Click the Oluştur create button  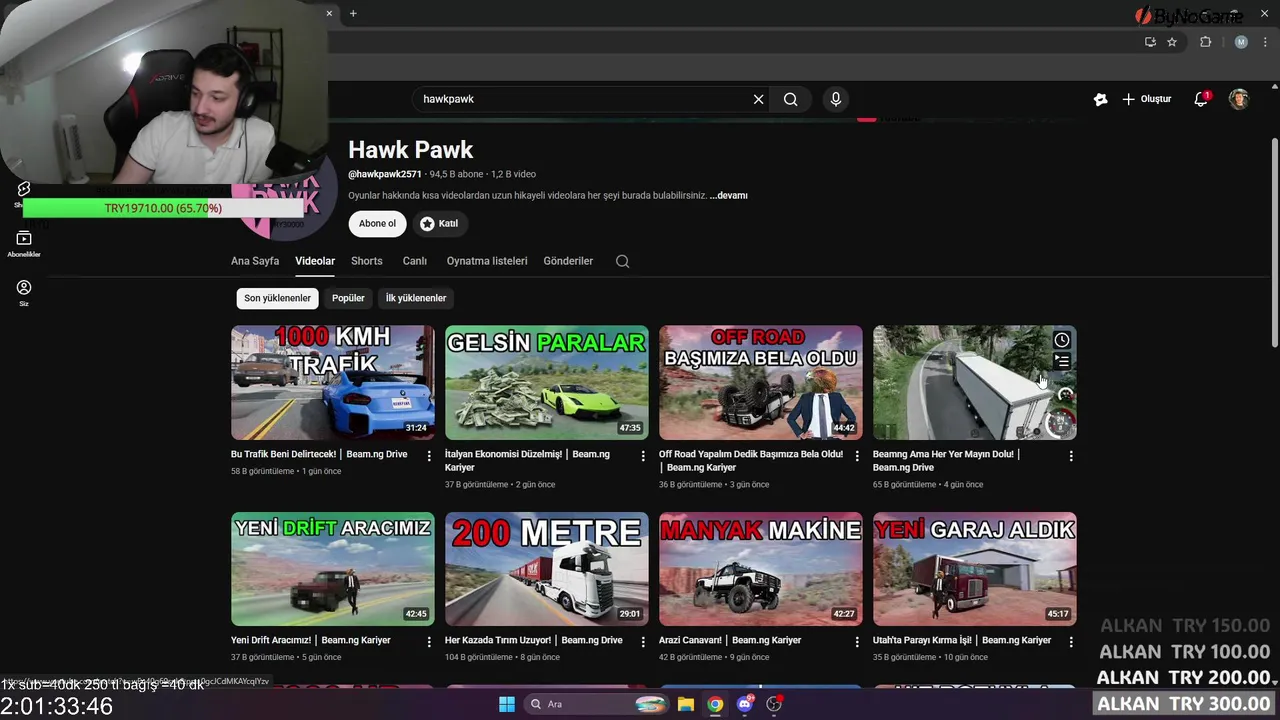pos(1147,99)
